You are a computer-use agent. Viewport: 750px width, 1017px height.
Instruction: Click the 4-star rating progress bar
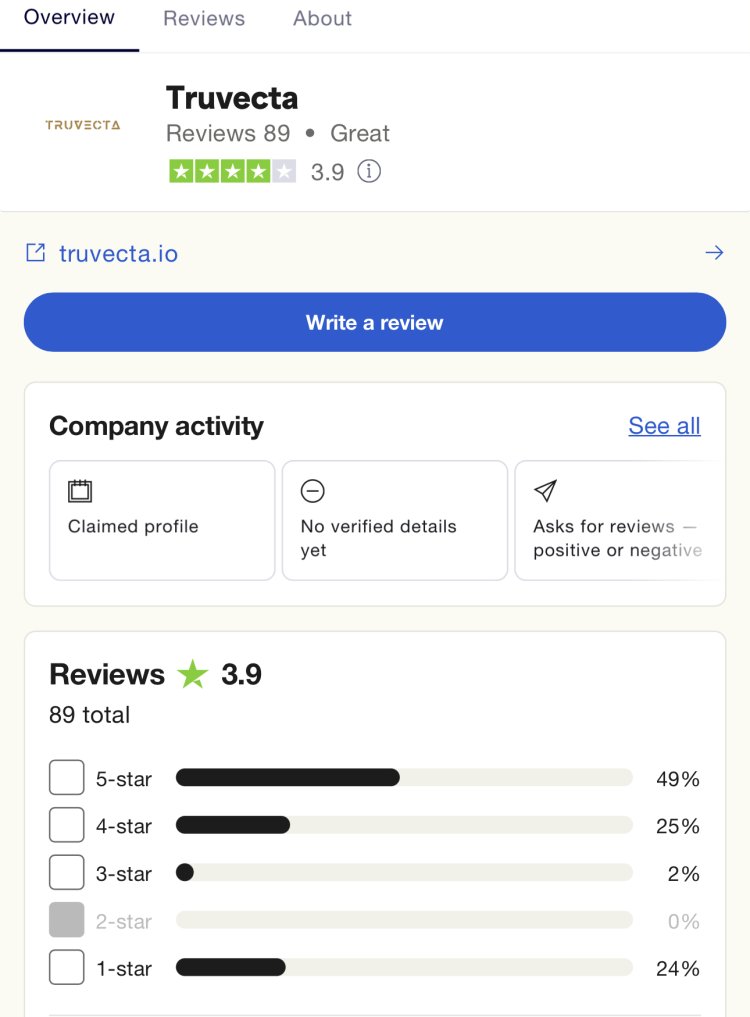(x=404, y=824)
